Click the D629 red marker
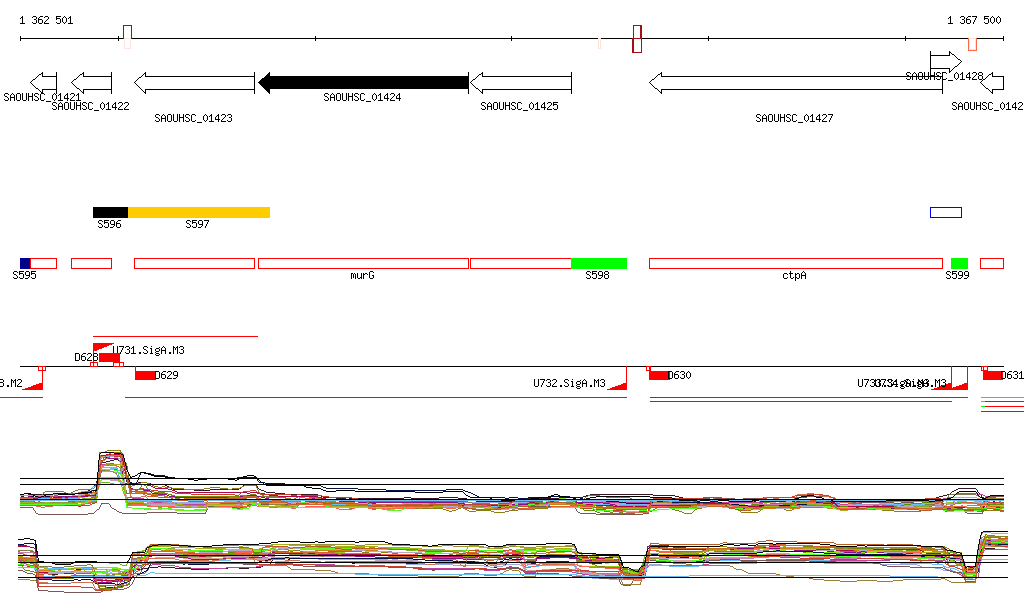1024x611 pixels. click(145, 375)
